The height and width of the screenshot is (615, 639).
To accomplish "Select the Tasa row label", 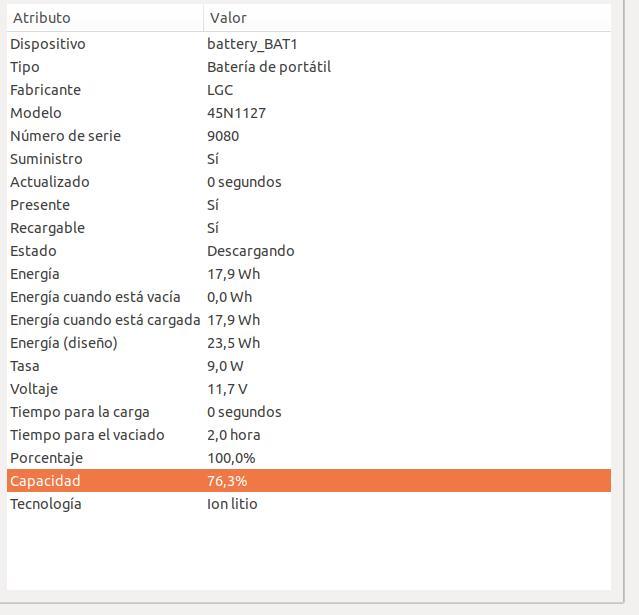I will 25,366.
